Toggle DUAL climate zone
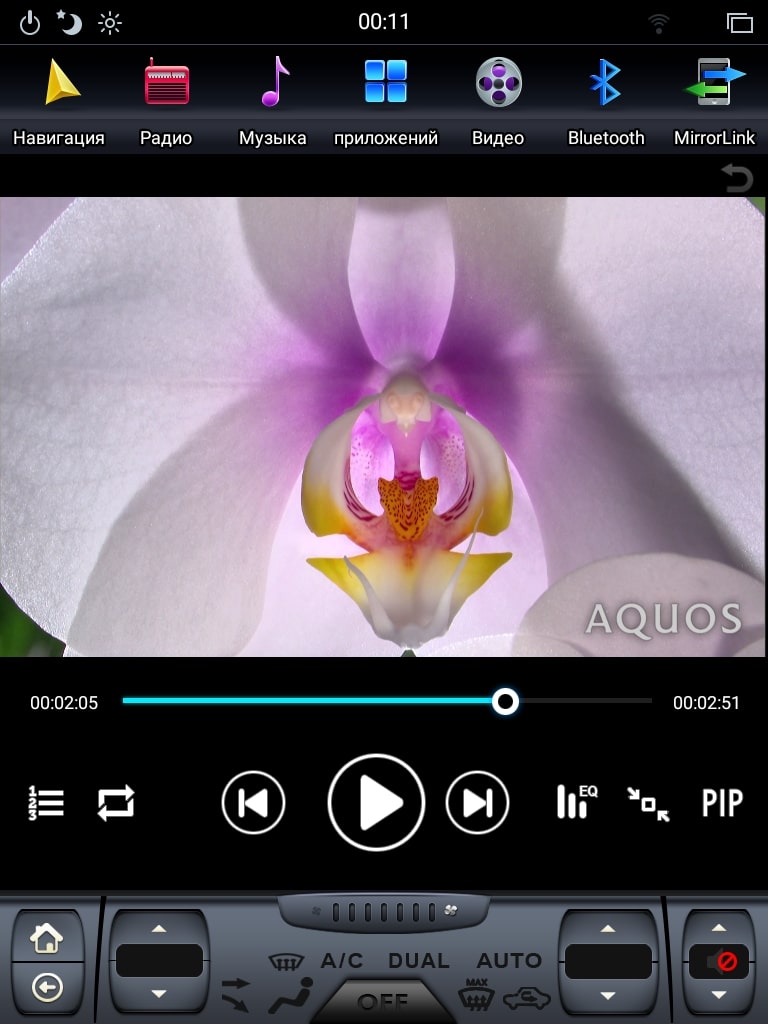The image size is (768, 1024). point(419,961)
